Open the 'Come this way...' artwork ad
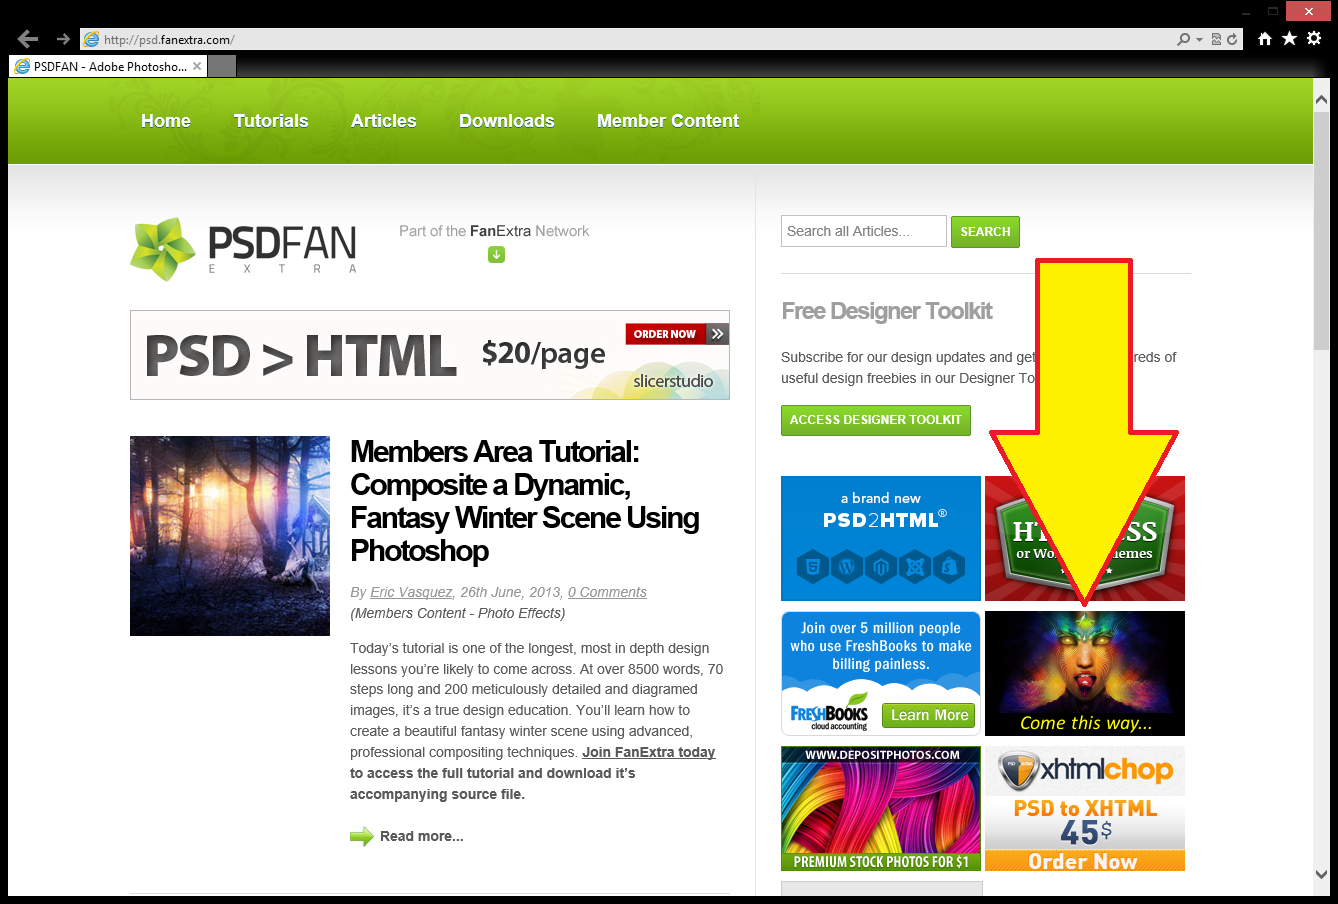This screenshot has width=1338, height=904. pyautogui.click(x=1085, y=673)
